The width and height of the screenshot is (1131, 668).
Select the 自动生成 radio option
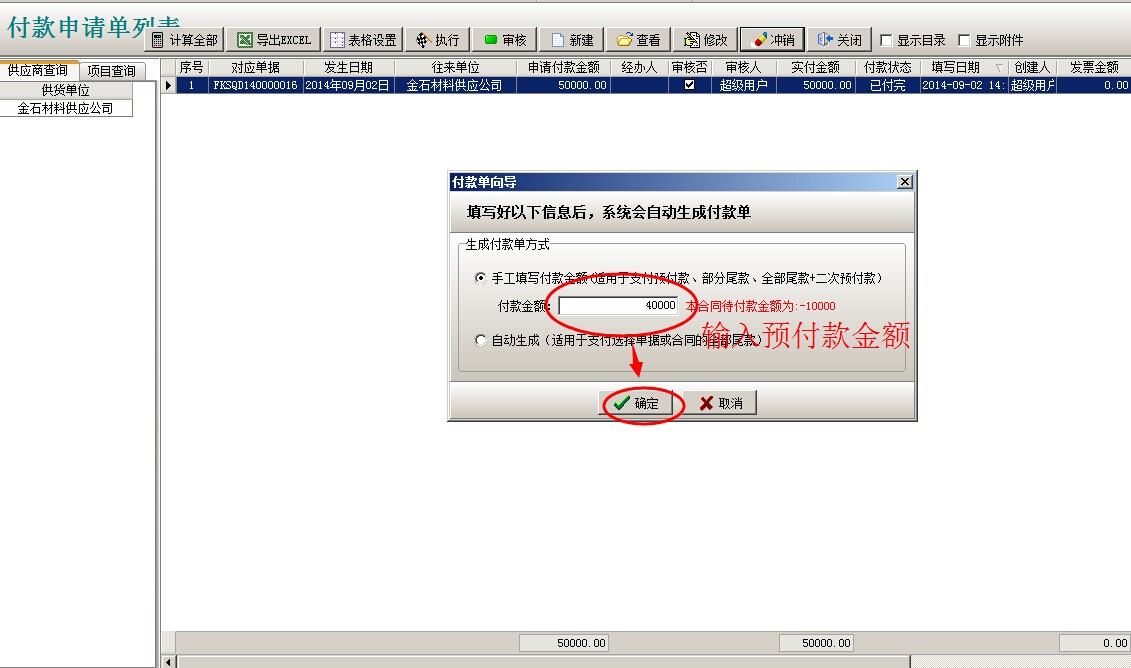pyautogui.click(x=481, y=340)
